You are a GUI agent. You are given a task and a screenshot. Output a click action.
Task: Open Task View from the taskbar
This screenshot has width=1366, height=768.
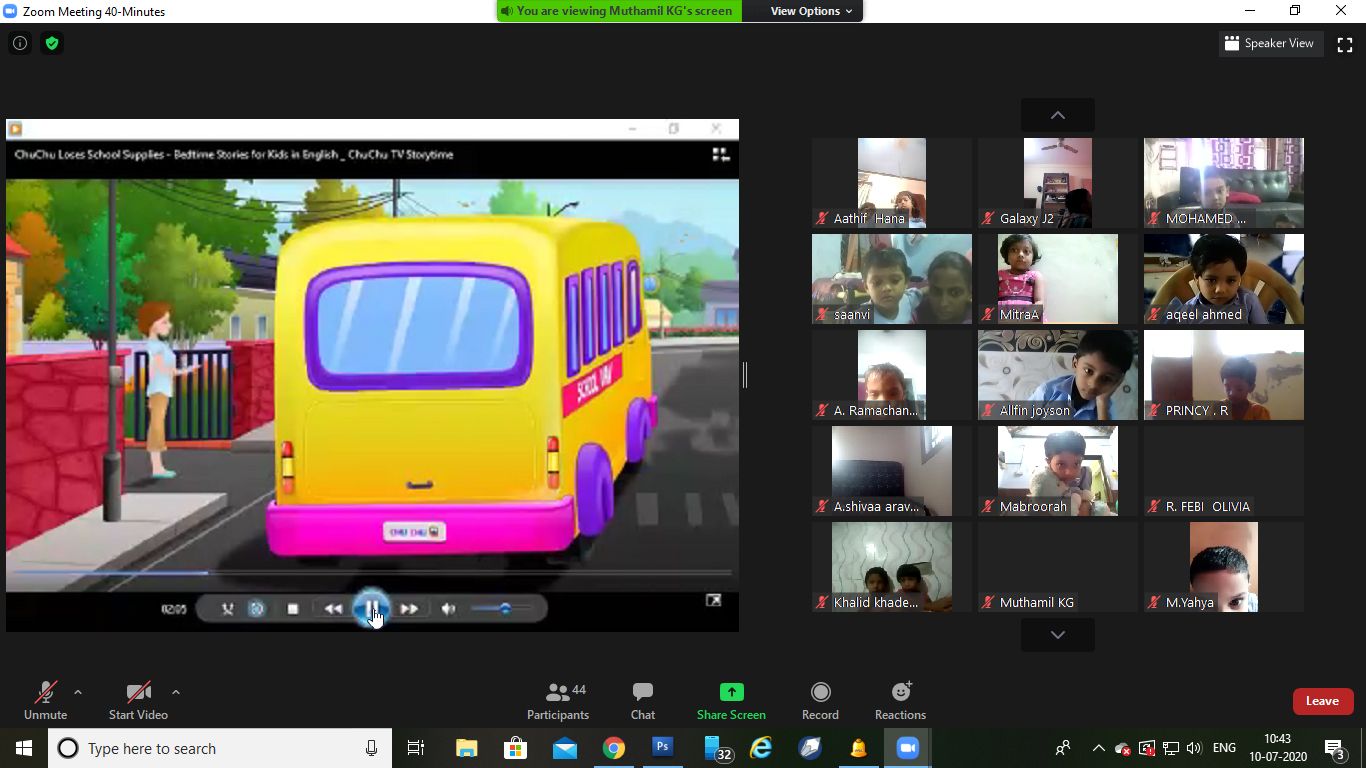pos(416,748)
